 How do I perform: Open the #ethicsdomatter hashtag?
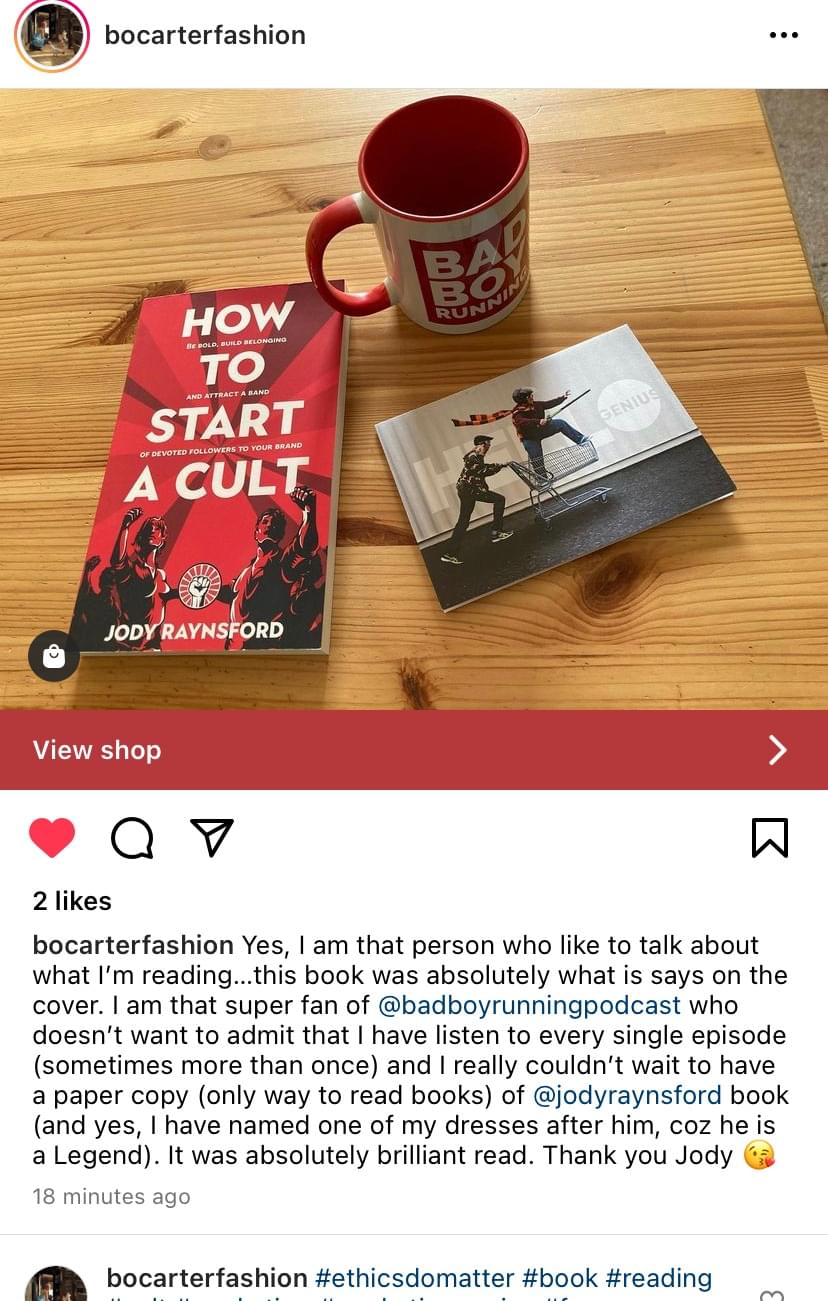click(415, 1278)
